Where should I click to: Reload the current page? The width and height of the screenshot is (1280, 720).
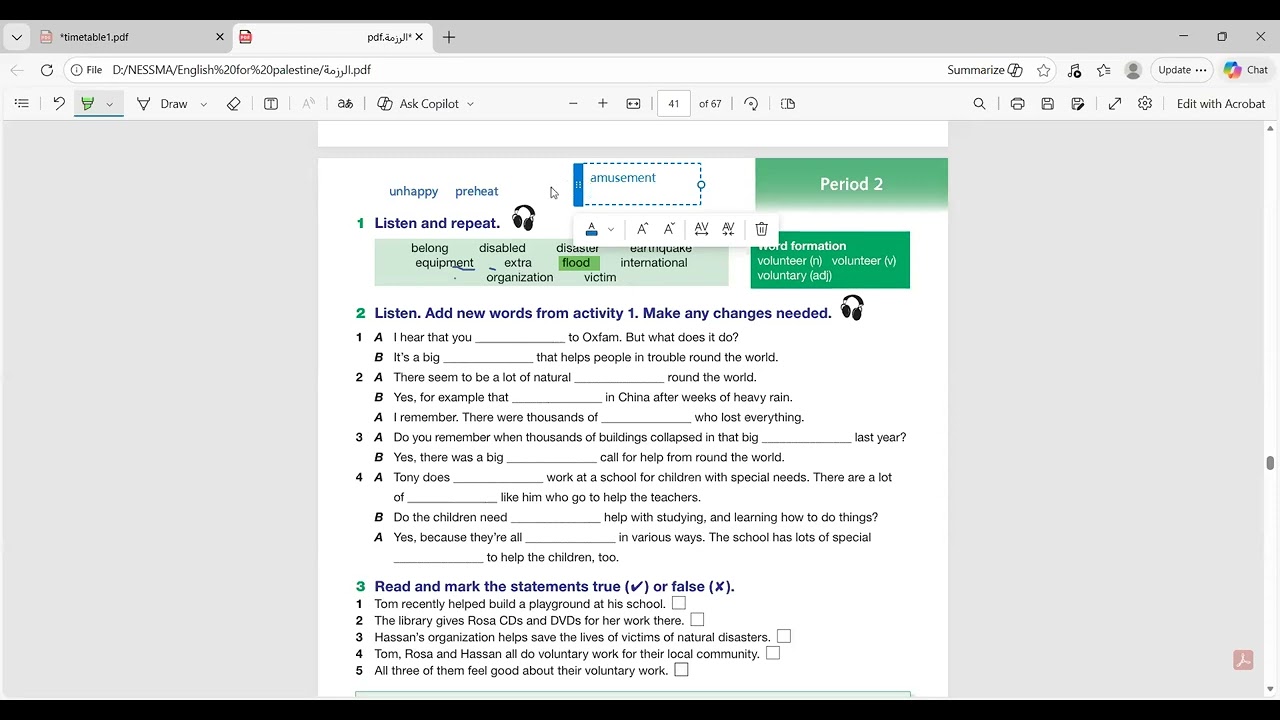[47, 70]
